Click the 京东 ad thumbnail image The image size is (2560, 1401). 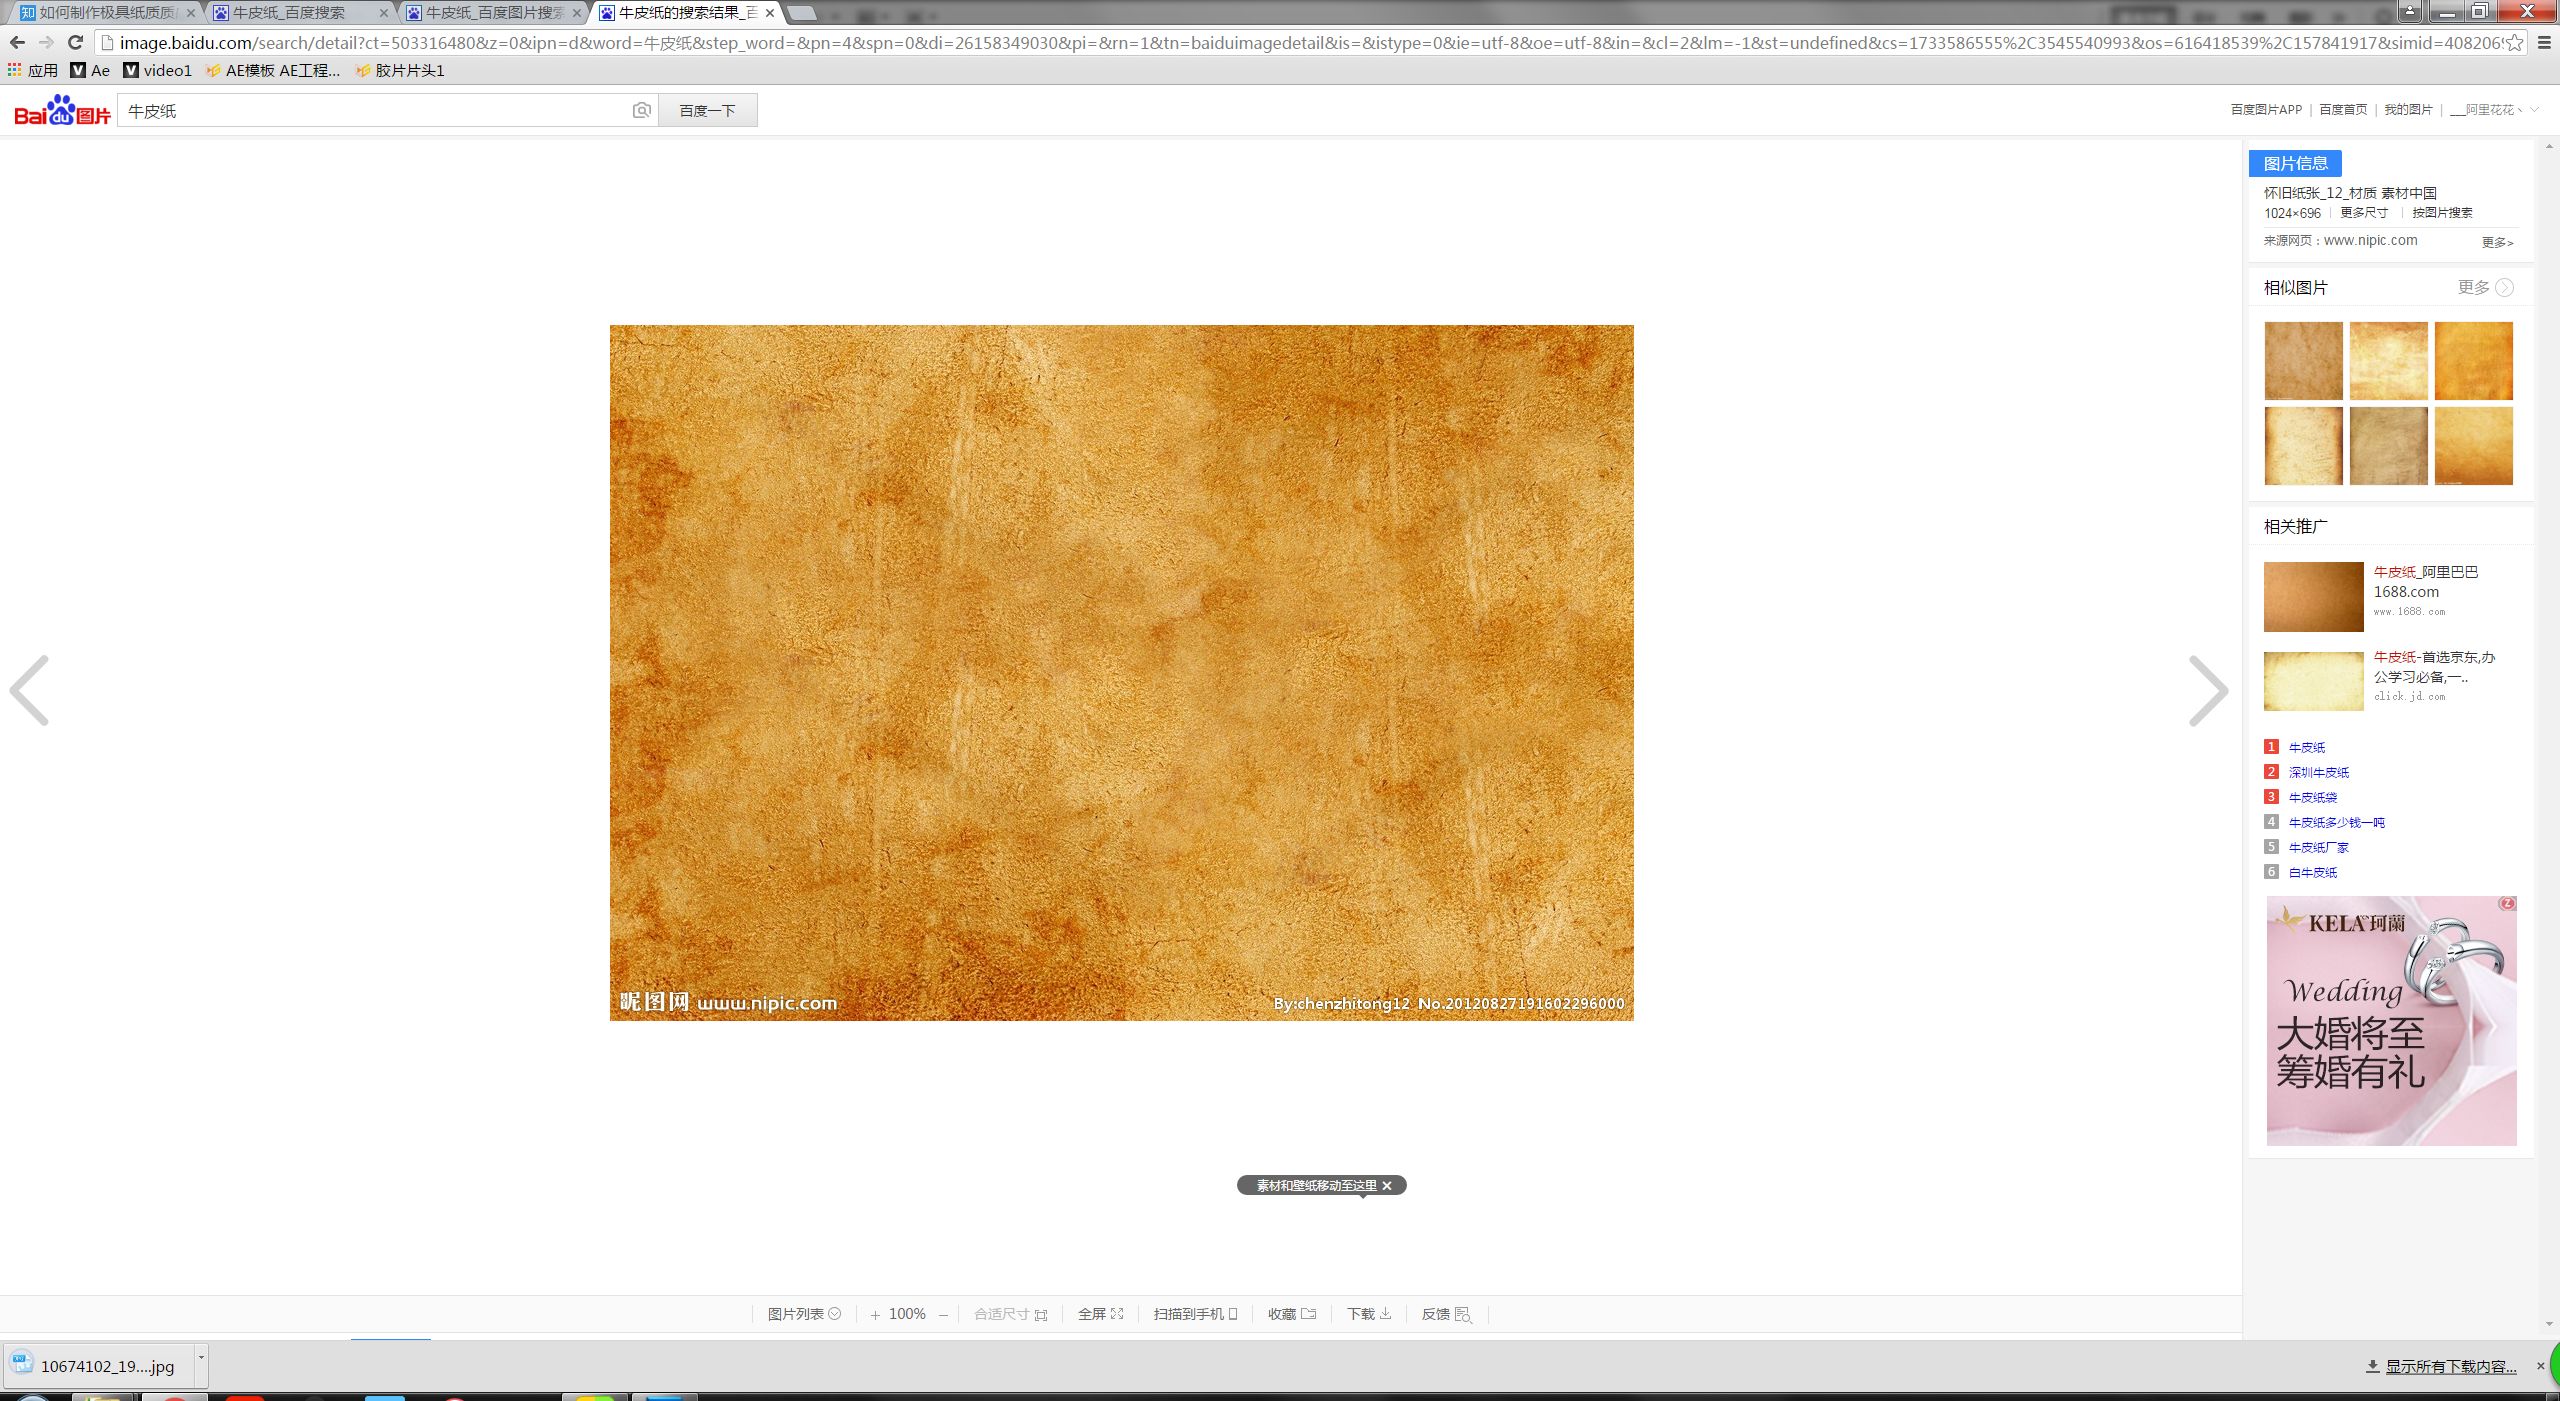click(2313, 682)
